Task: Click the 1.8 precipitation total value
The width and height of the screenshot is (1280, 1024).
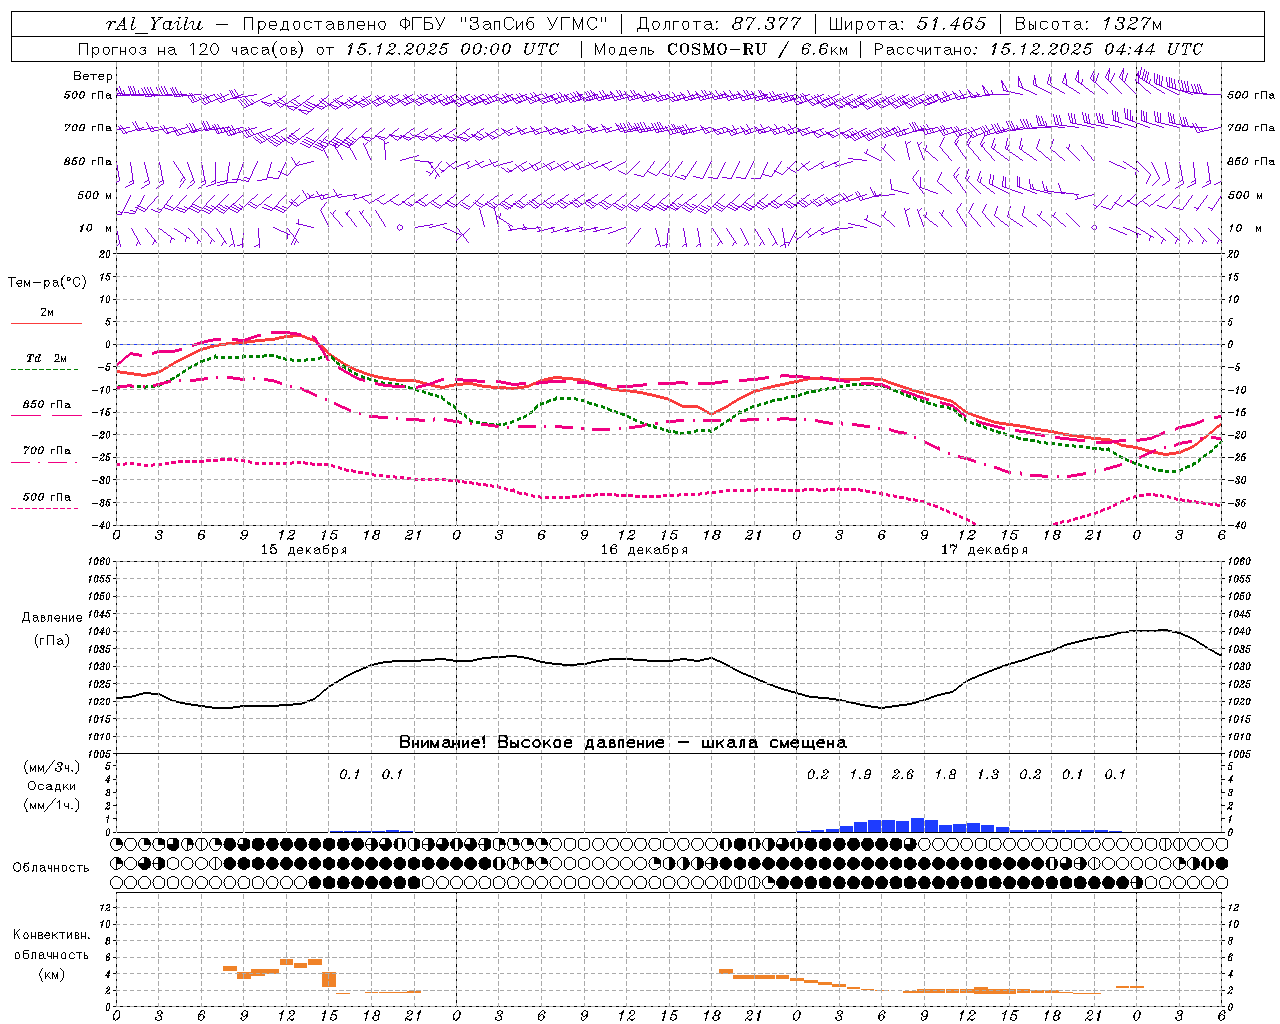Action: (x=945, y=774)
